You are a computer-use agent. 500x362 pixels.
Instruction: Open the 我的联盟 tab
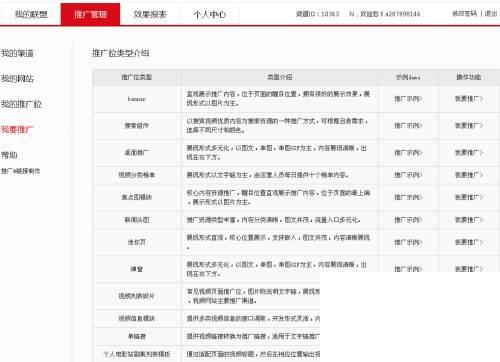31,14
